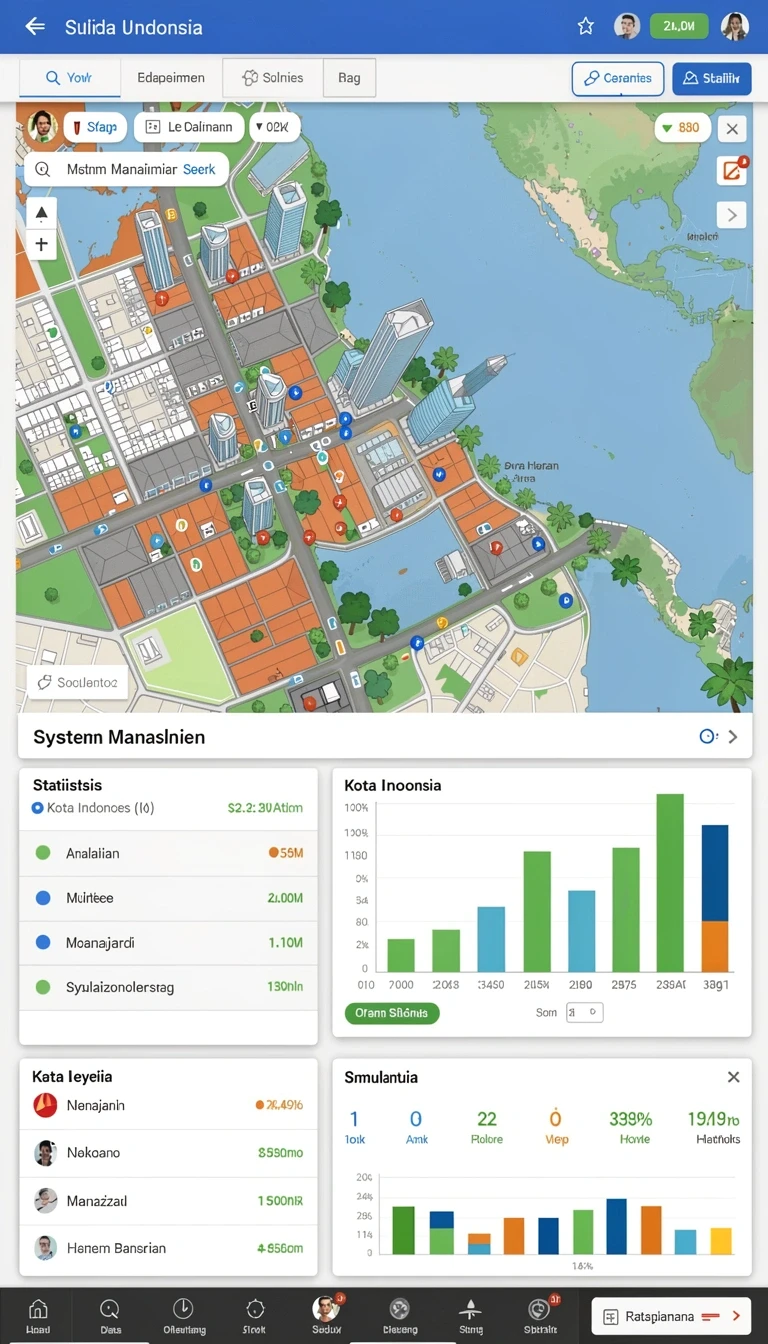Open the 880 dropdown on the map

click(x=683, y=128)
